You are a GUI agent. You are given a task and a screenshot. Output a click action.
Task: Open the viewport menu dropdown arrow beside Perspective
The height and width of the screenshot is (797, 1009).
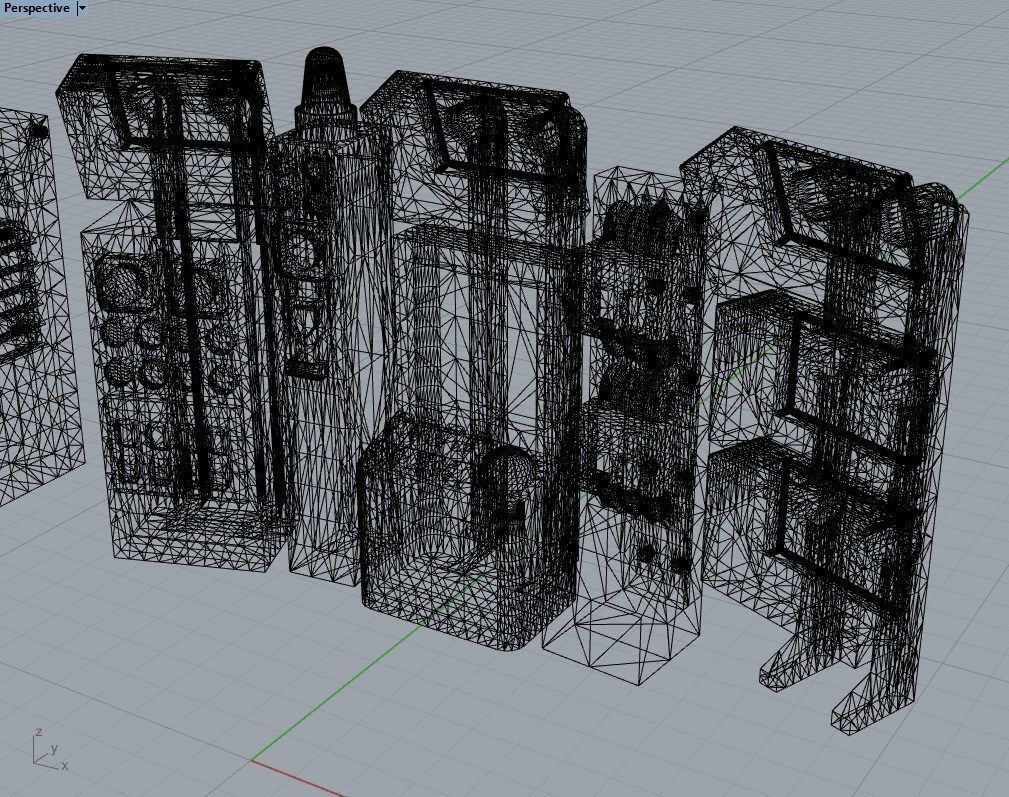tap(82, 8)
